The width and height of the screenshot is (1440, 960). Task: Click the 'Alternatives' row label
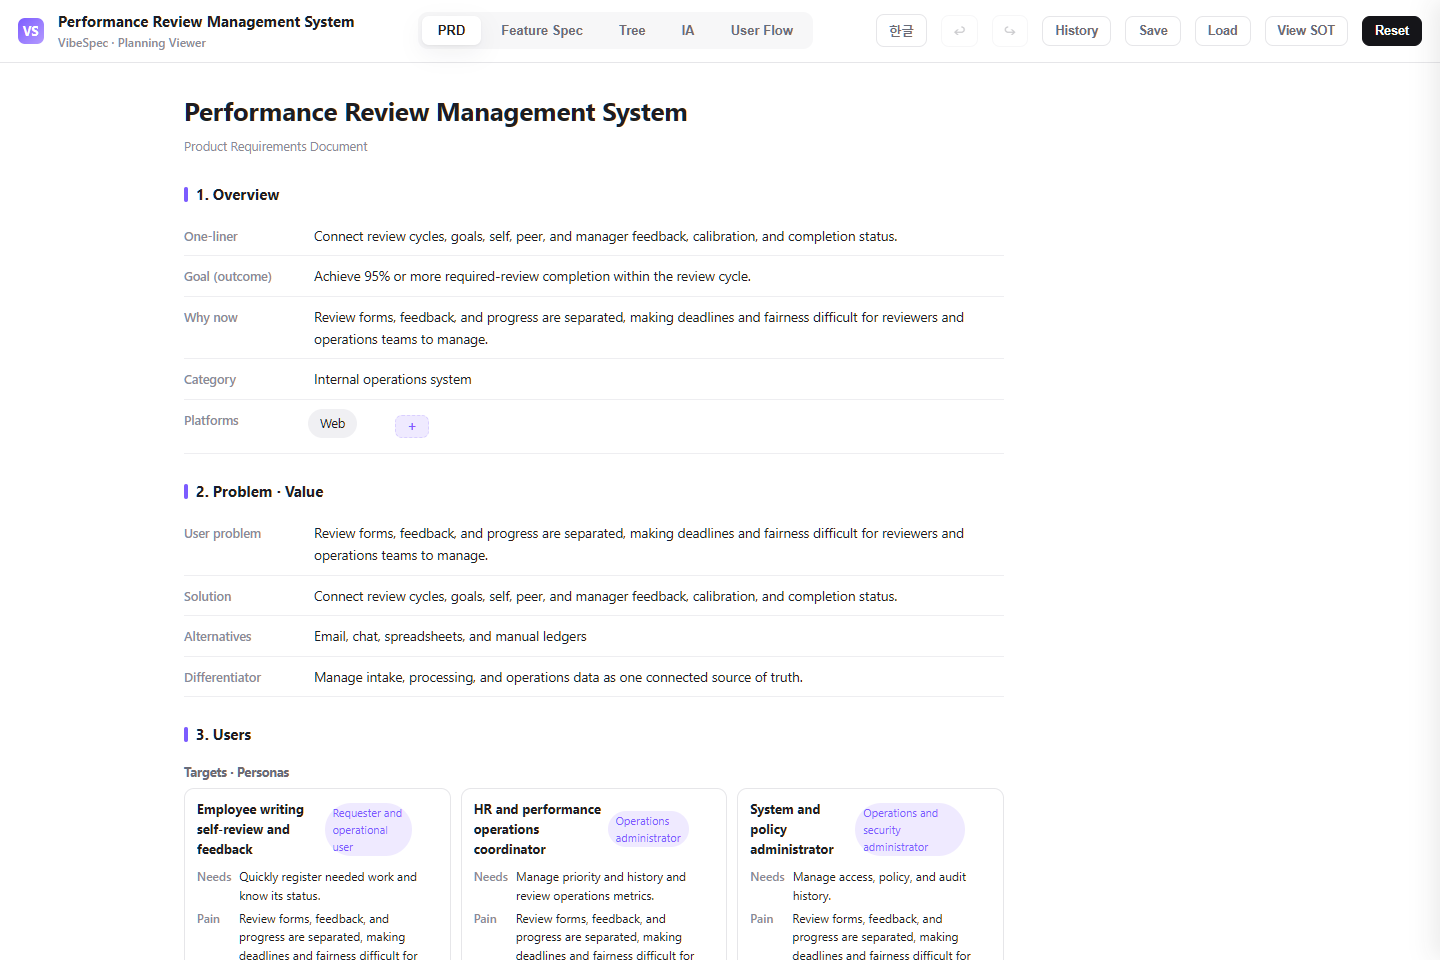pos(217,637)
